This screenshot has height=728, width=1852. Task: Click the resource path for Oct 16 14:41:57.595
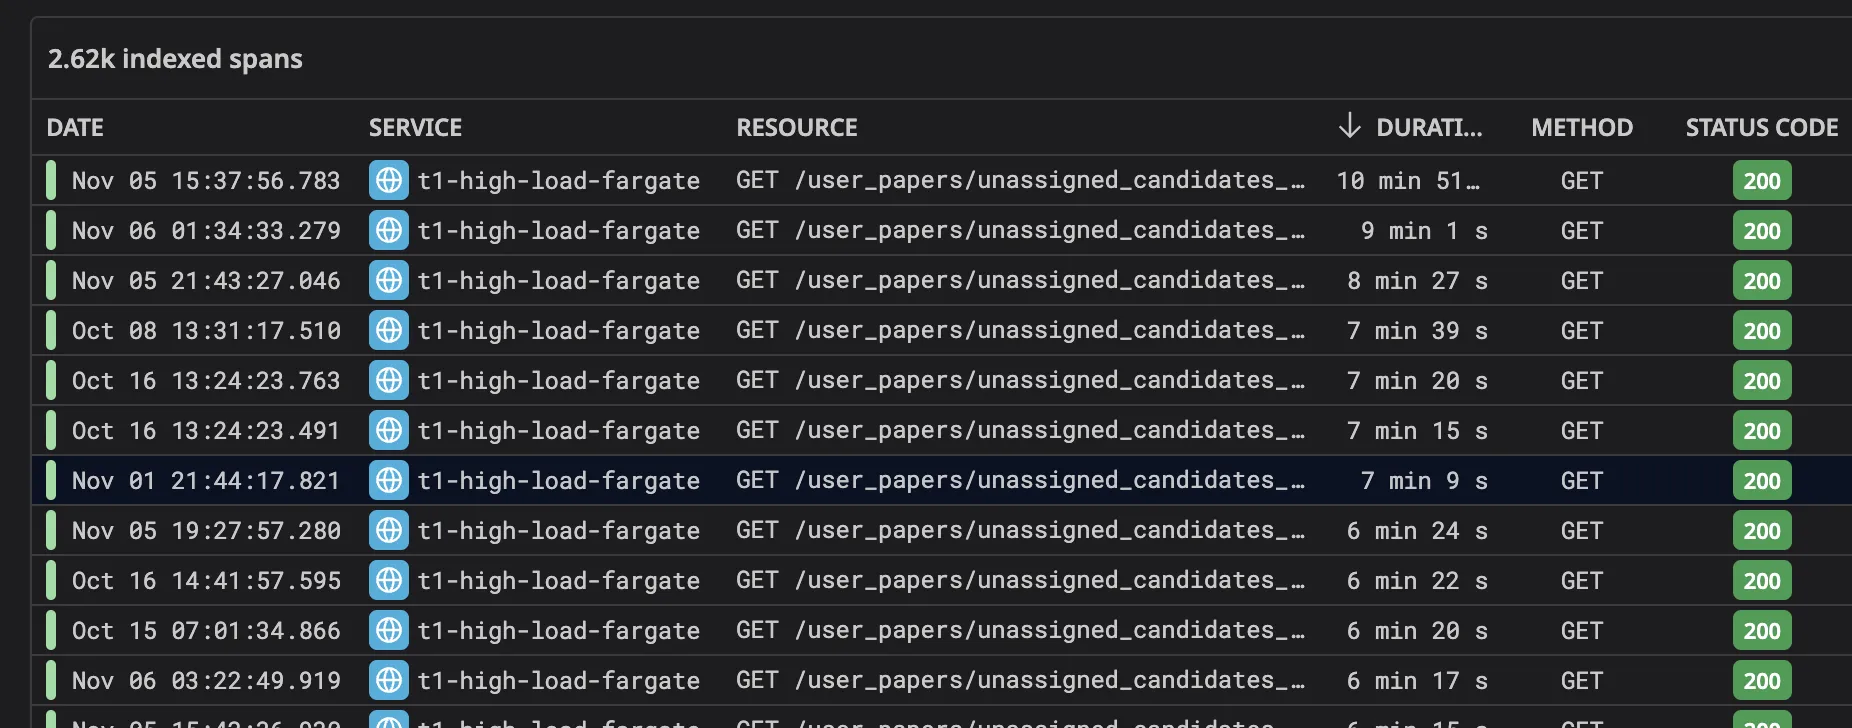pos(1020,581)
